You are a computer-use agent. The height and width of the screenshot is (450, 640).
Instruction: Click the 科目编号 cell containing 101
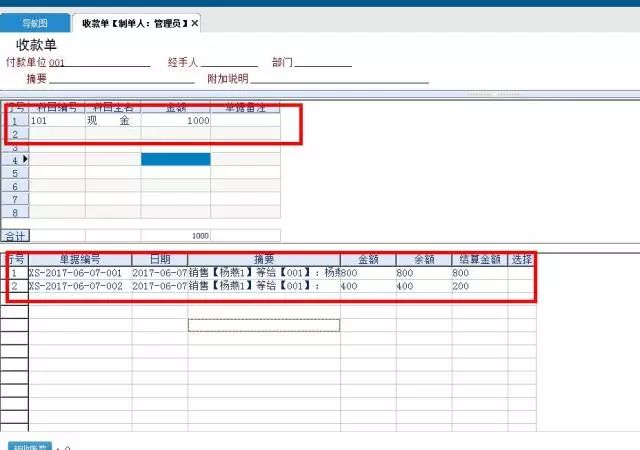click(x=56, y=120)
